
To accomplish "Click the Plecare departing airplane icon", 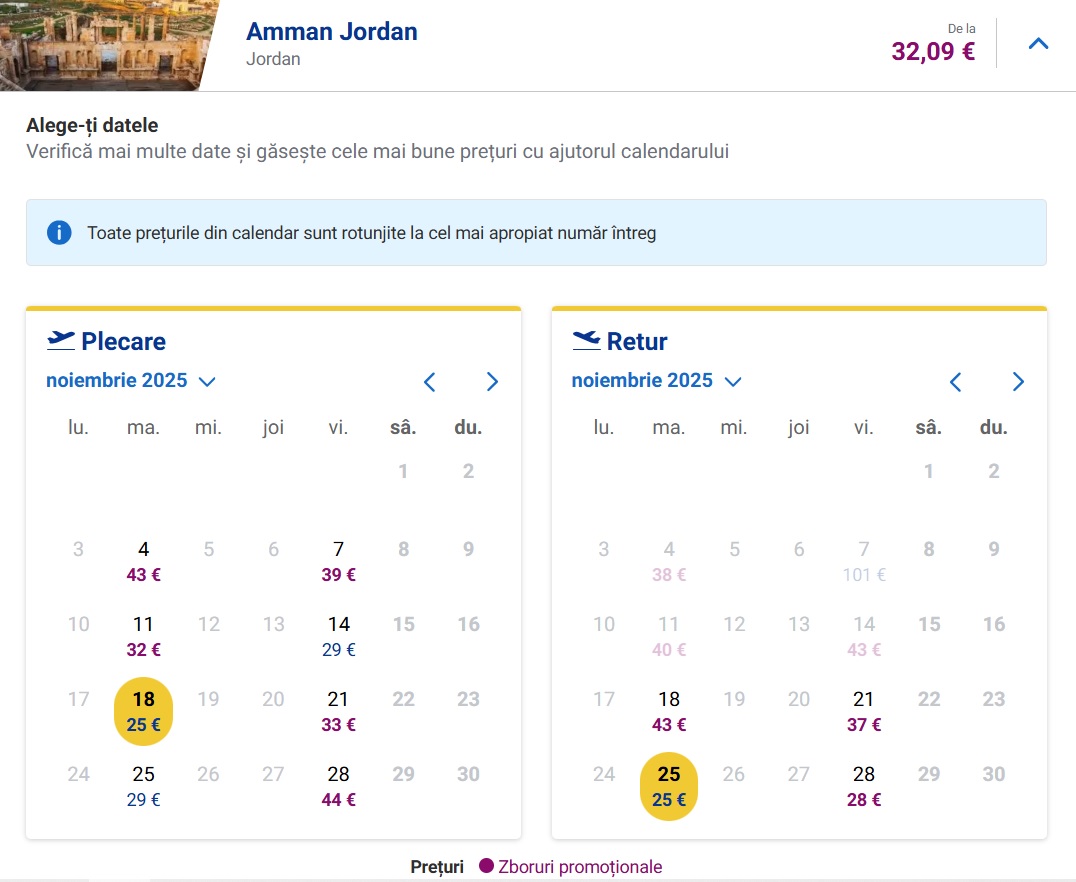I will click(61, 341).
